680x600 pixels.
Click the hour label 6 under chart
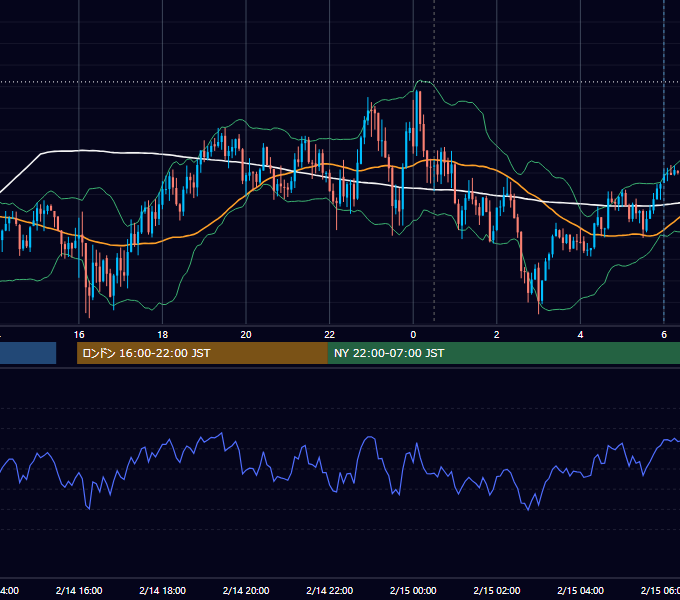[x=664, y=335]
